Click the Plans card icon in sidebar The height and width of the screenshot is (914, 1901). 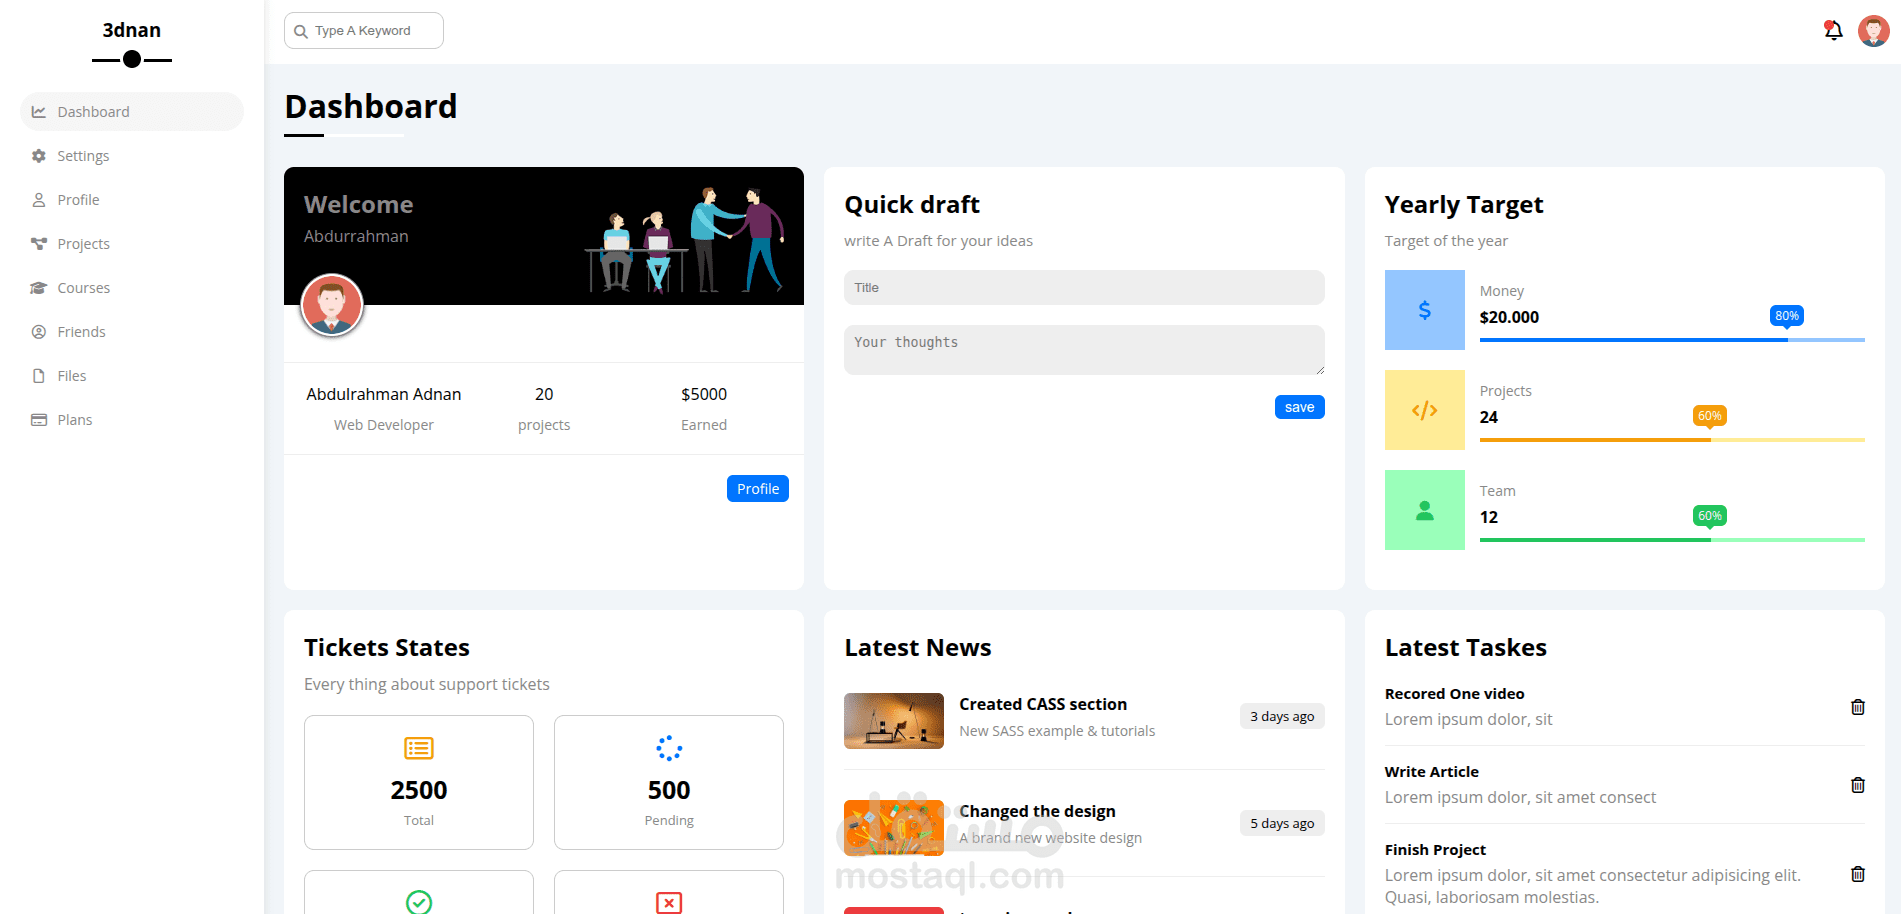coord(39,420)
